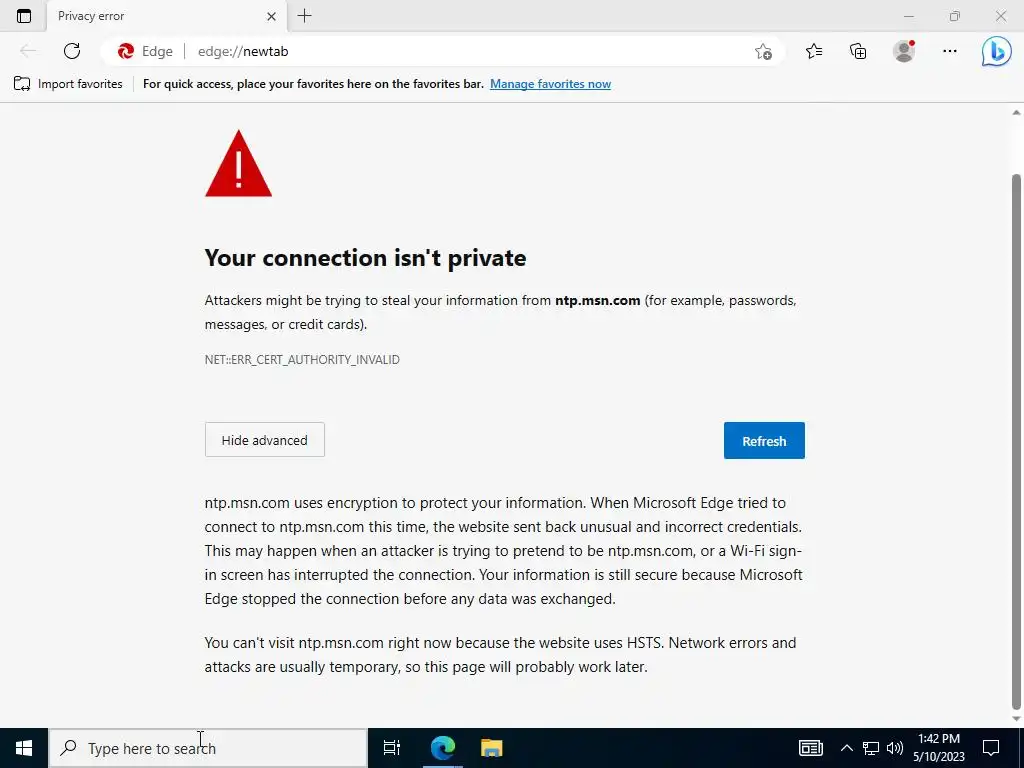
Task: Open File Explorer from taskbar
Action: pyautogui.click(x=492, y=748)
